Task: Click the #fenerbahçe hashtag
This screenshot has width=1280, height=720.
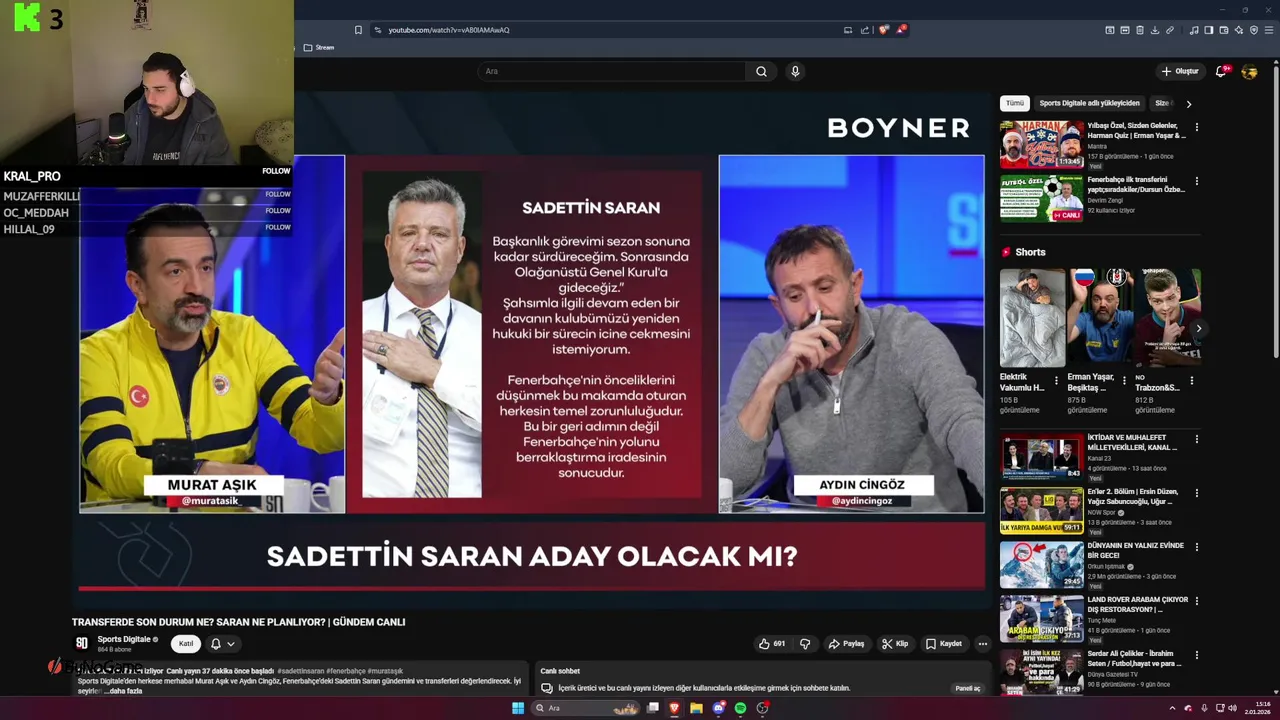Action: pyautogui.click(x=345, y=671)
